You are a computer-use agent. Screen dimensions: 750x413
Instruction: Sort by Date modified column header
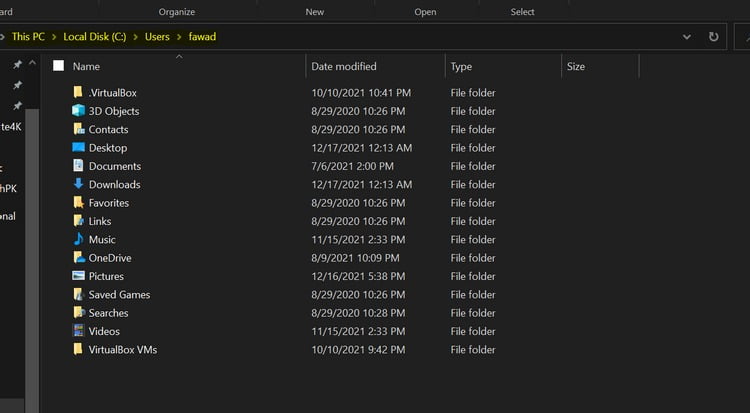coord(343,67)
